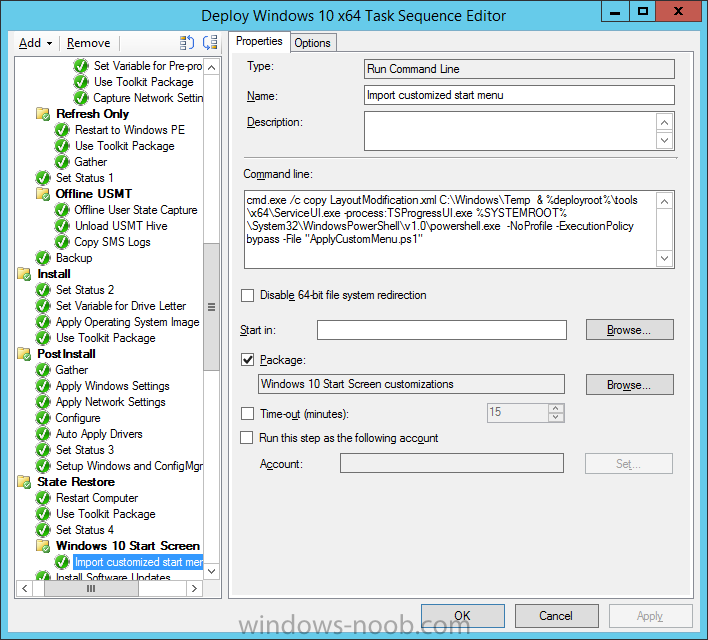Image resolution: width=708 pixels, height=640 pixels.
Task: Open the Add dropdown menu
Action: (35, 43)
